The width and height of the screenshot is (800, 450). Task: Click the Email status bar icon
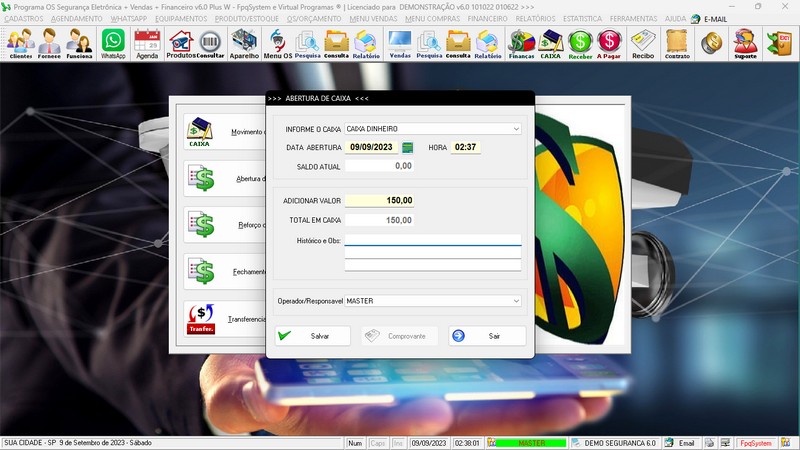(x=680, y=443)
